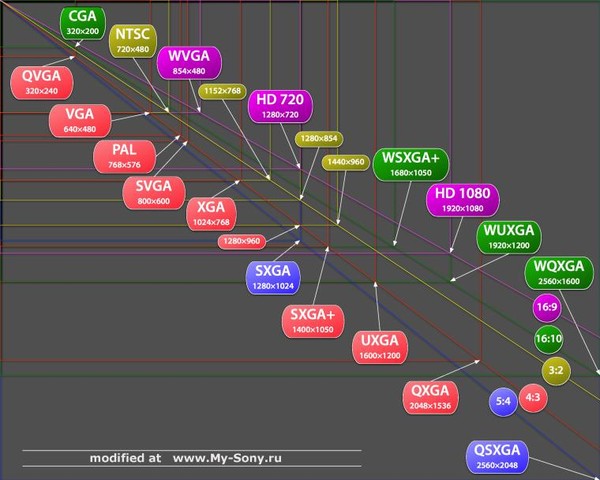This screenshot has width=600, height=480.
Task: Click the green CGA 320×200 label
Action: pyautogui.click(x=83, y=23)
